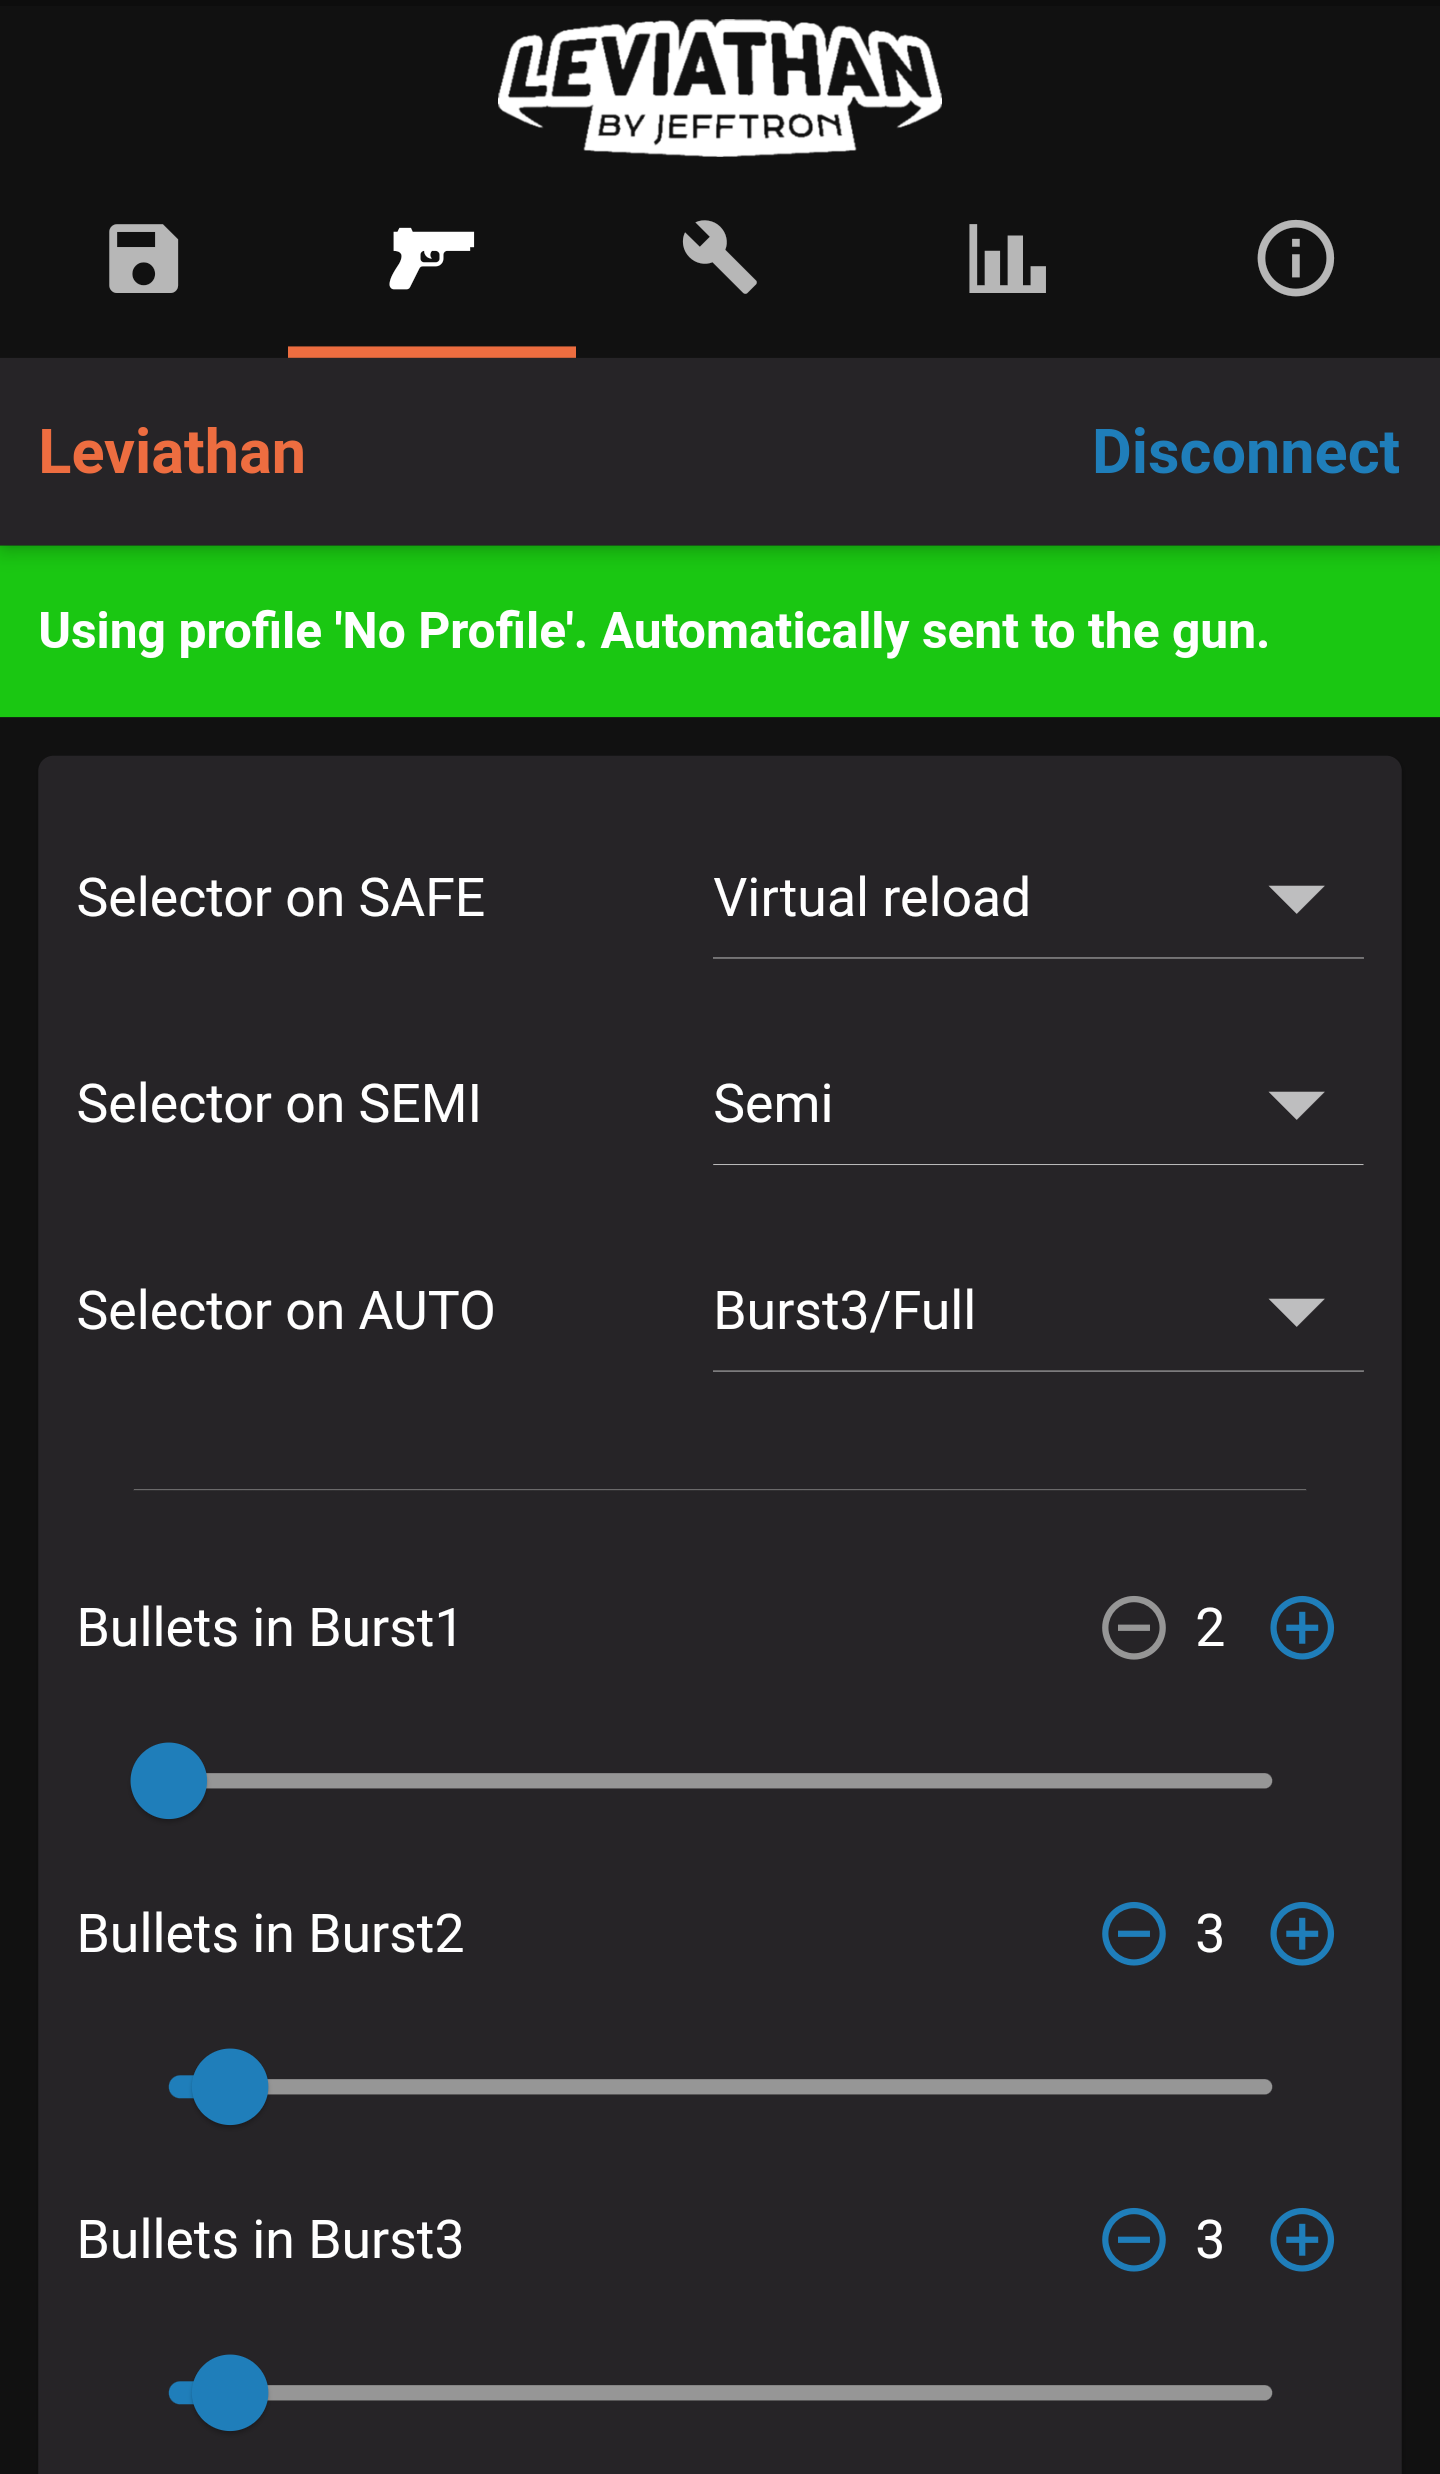1440x2474 pixels.
Task: Click the Burst2 slider handle
Action: (x=230, y=2087)
